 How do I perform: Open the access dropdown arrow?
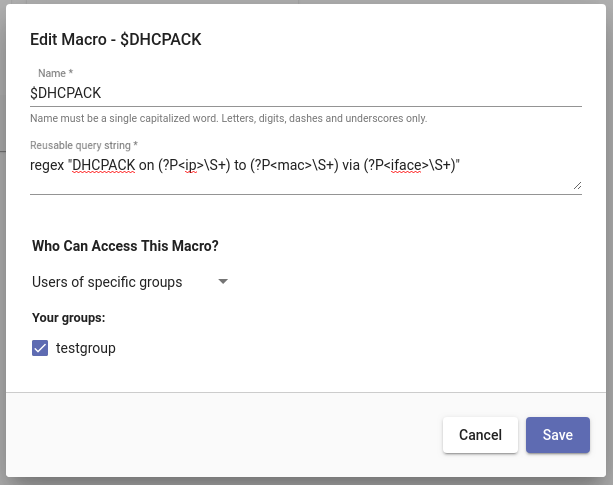(223, 281)
